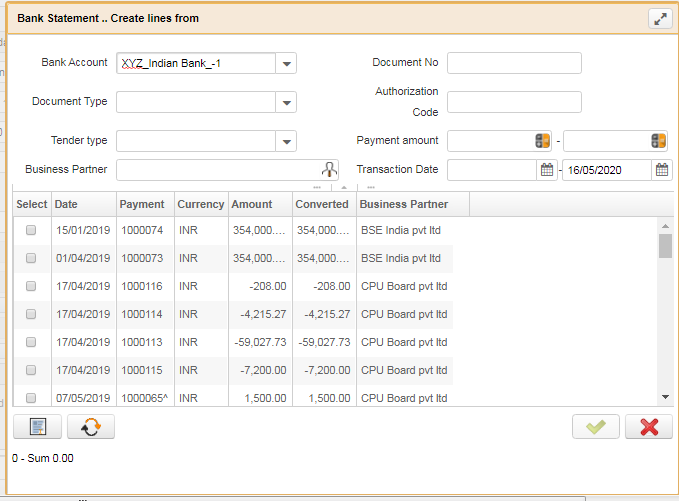The width and height of the screenshot is (679, 501).
Task: Click the INR currency cell for 1000113
Action: point(188,343)
